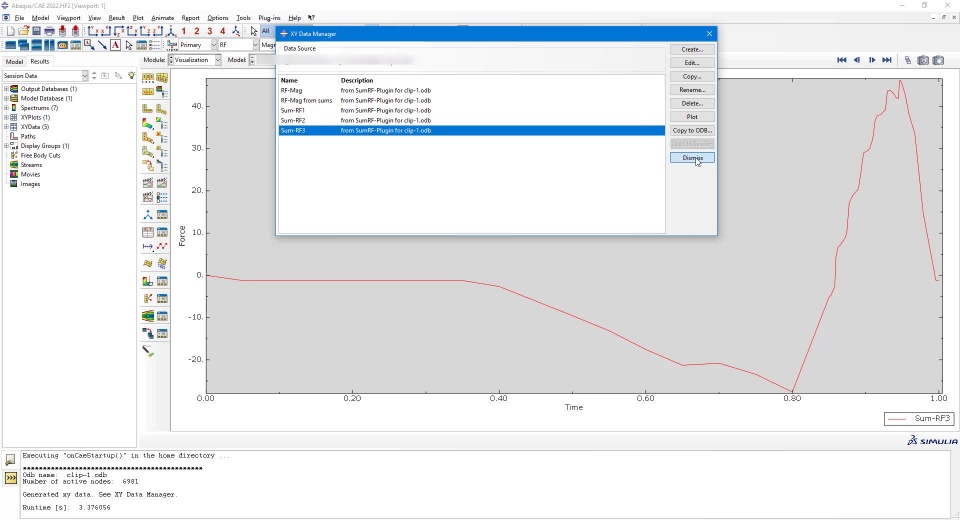Click the Plot button
960x520 pixels.
692,117
